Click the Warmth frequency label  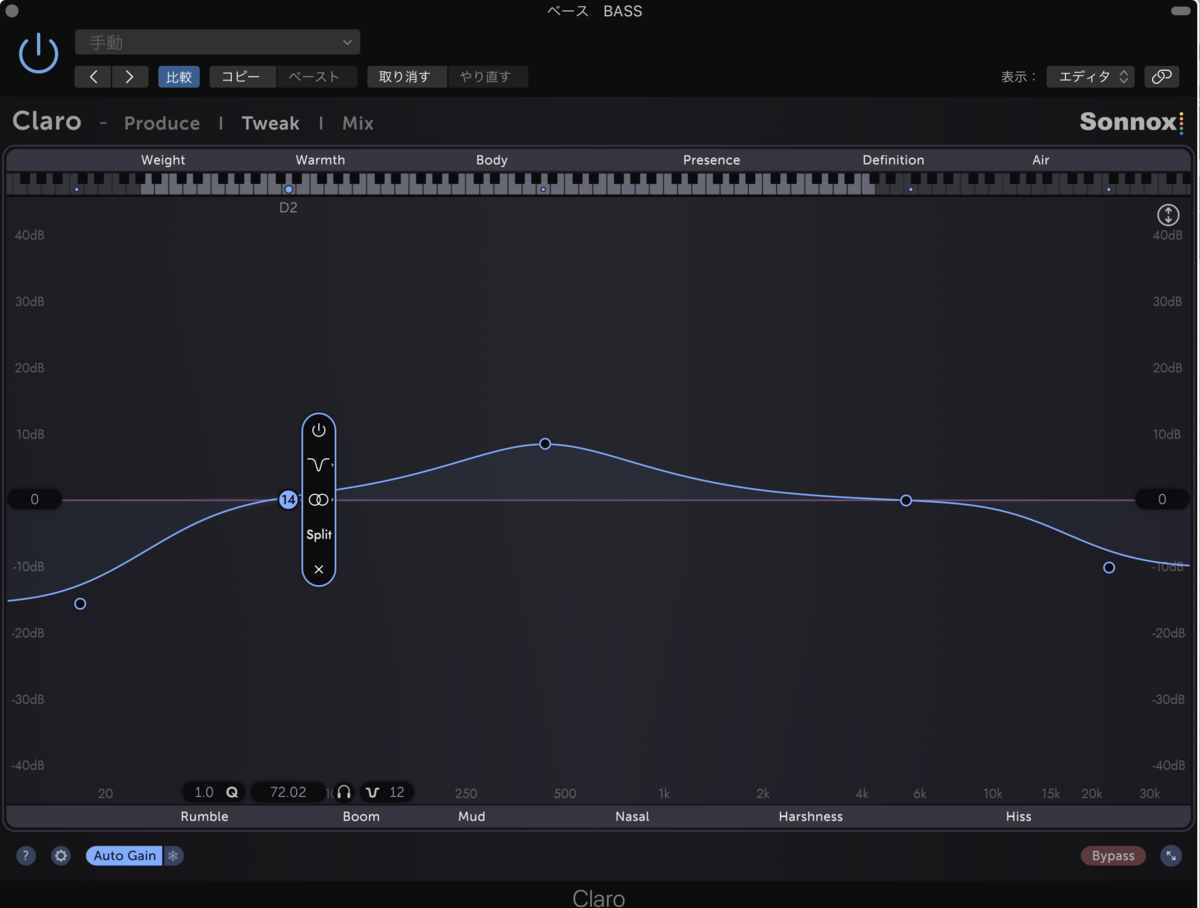[320, 160]
